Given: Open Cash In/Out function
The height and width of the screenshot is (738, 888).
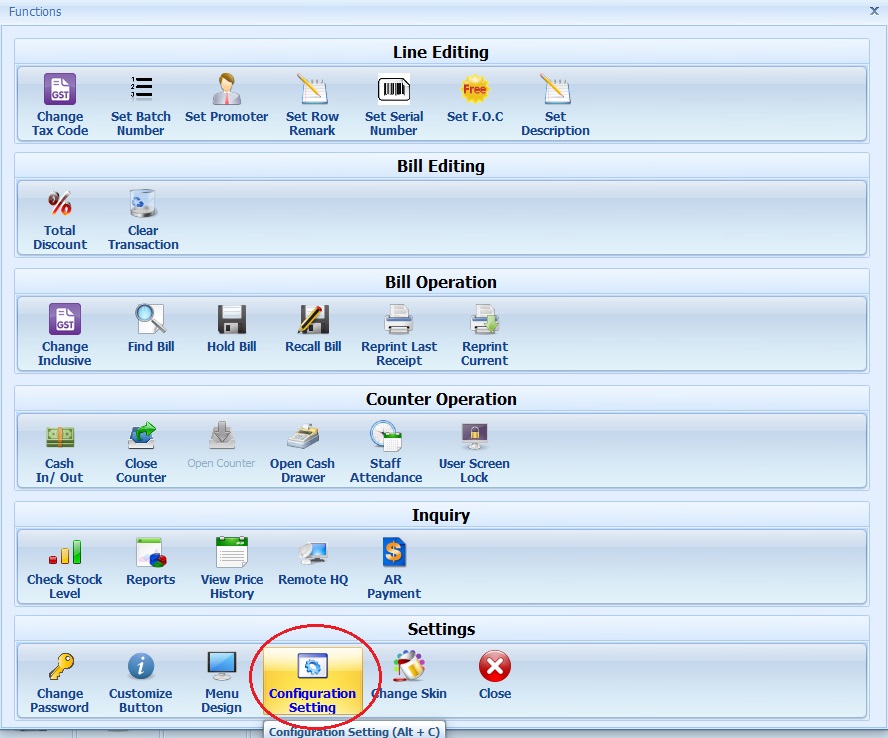Looking at the screenshot, I should [59, 437].
